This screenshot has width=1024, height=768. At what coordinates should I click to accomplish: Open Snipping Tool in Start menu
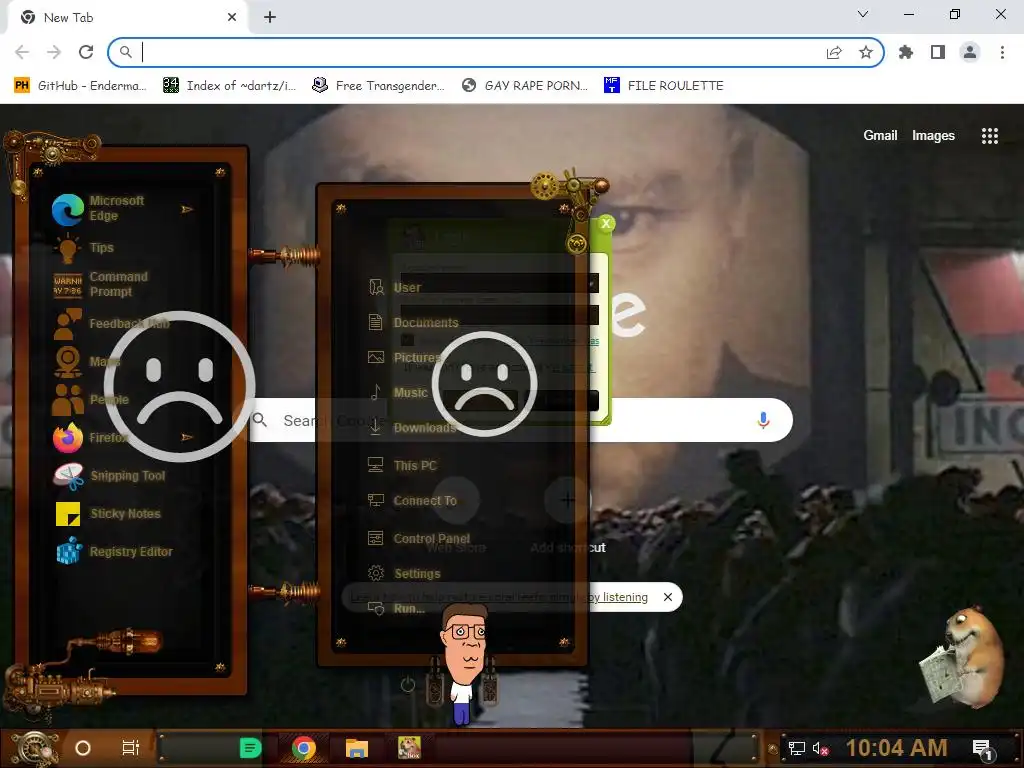coord(109,475)
